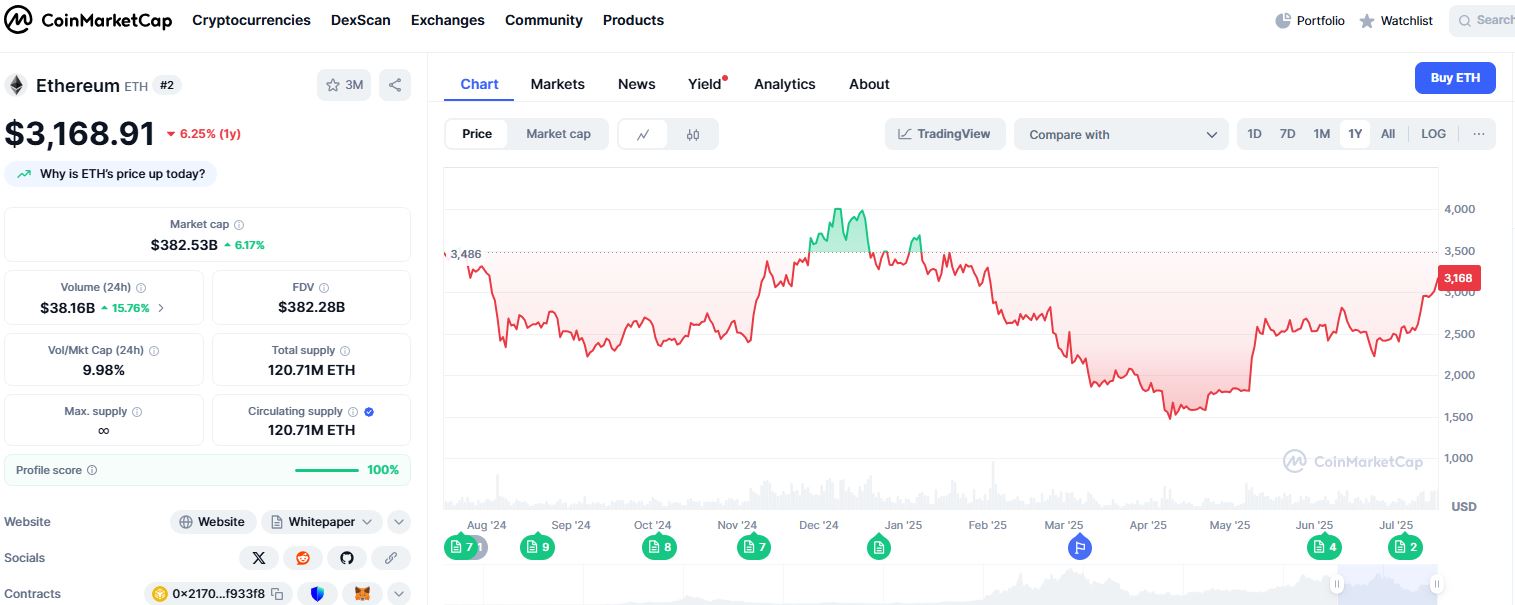Click the Profile score progress bar
The image size is (1515, 605).
tap(327, 470)
